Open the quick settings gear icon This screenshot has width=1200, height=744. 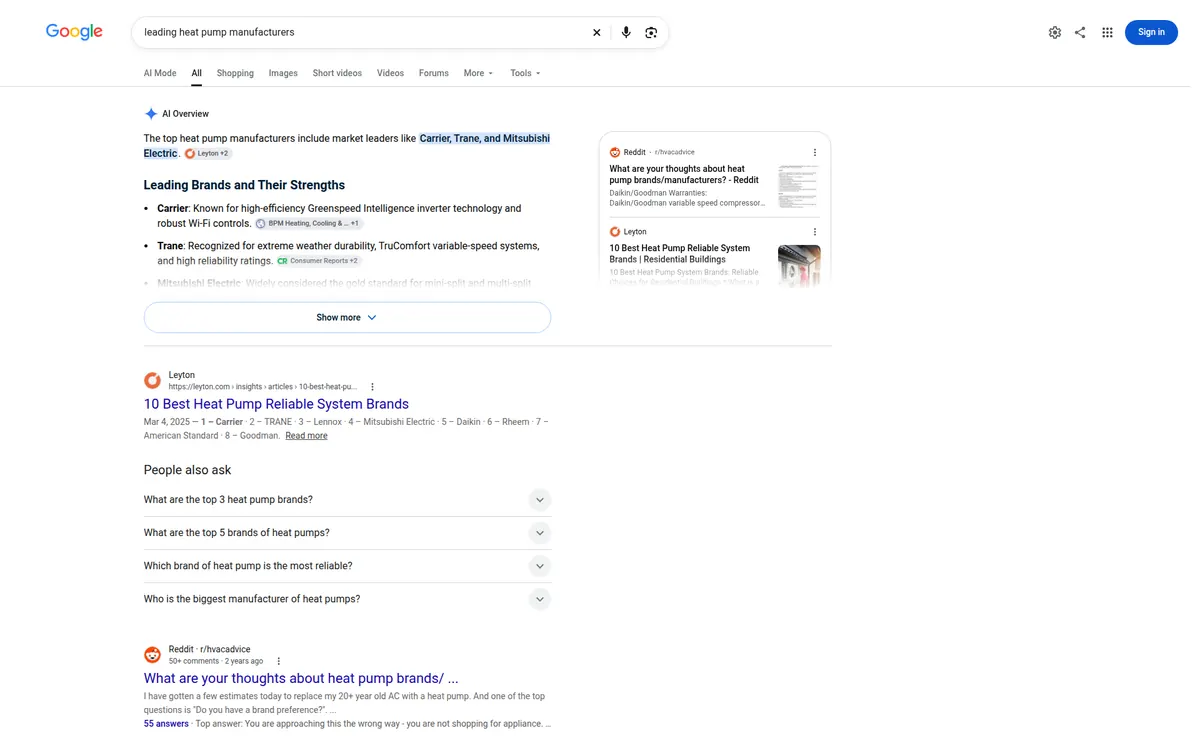[1055, 32]
